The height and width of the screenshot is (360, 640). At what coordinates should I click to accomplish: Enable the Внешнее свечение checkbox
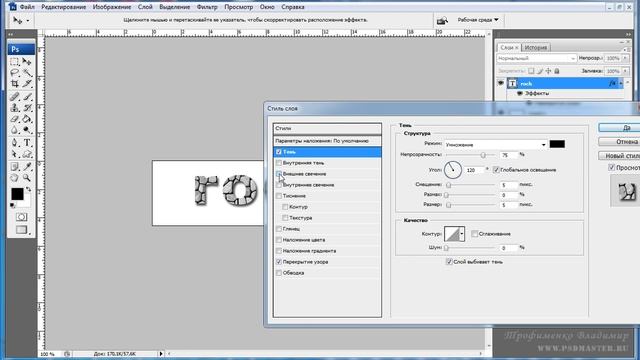pos(279,174)
